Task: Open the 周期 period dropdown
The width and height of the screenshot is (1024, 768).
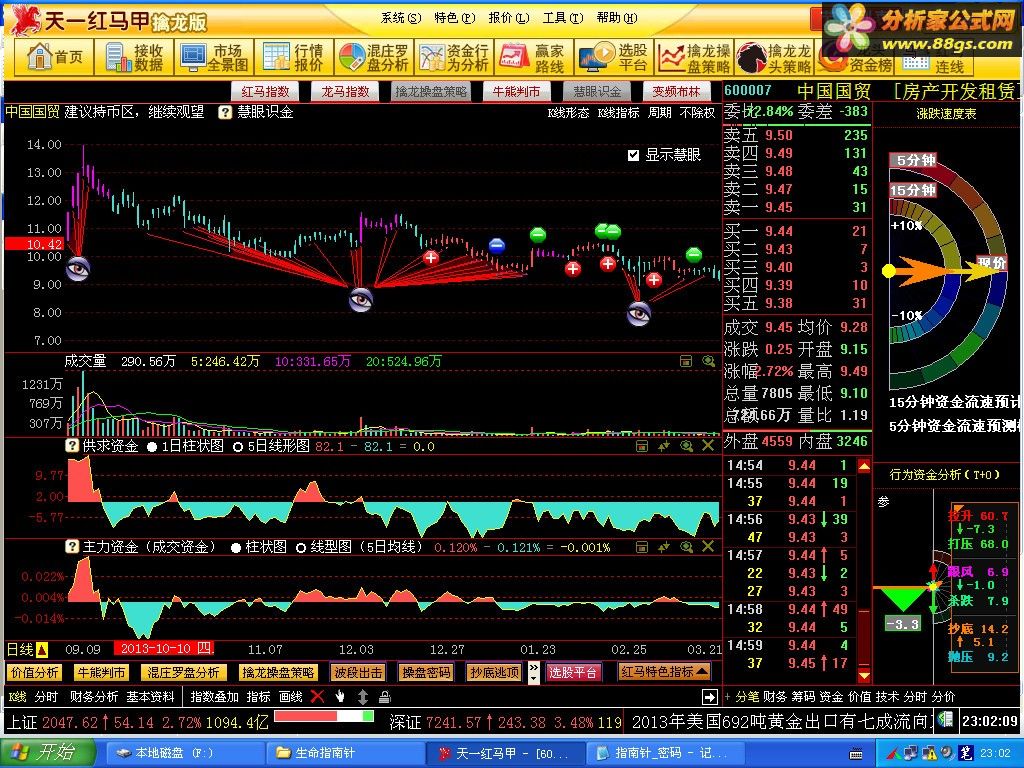Action: click(660, 112)
